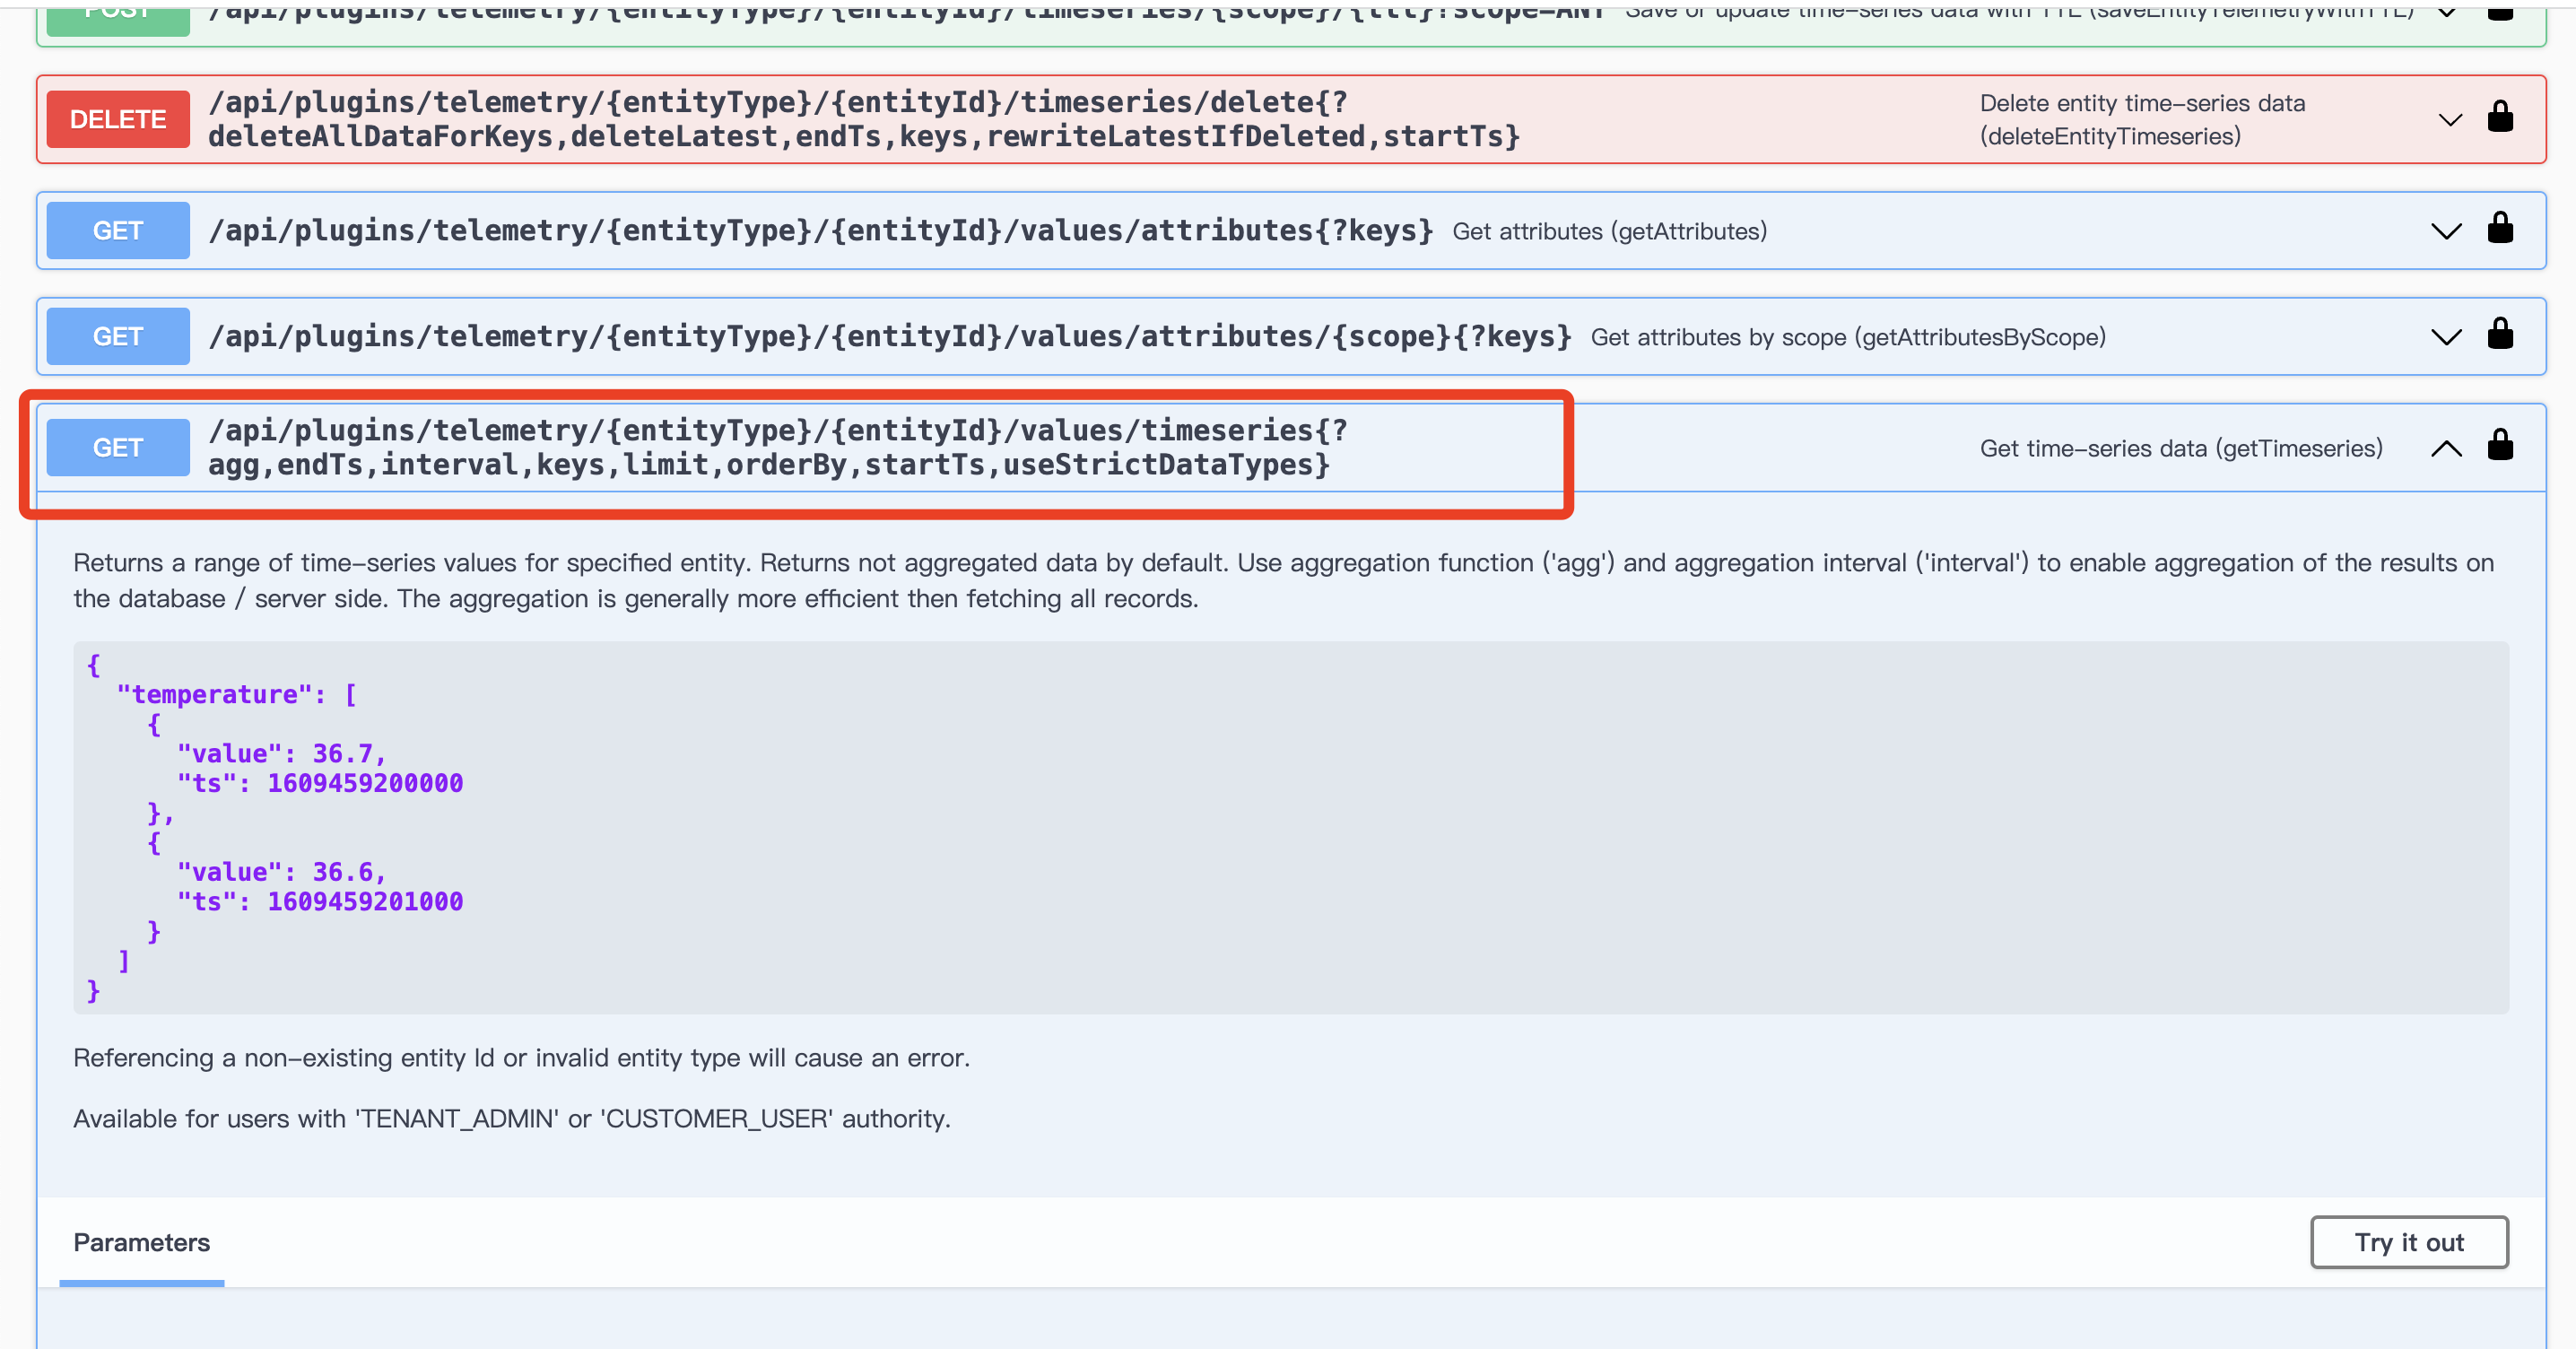Screen dimensions: 2576x1349
Task: Click timestamp 1609459201000 in JSON example
Action: click(365, 901)
